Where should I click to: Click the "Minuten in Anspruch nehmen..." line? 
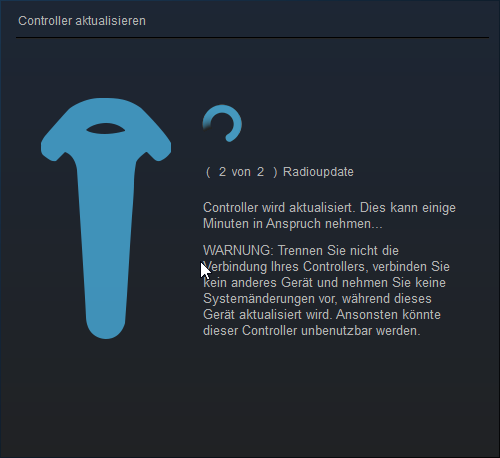pyautogui.click(x=293, y=224)
